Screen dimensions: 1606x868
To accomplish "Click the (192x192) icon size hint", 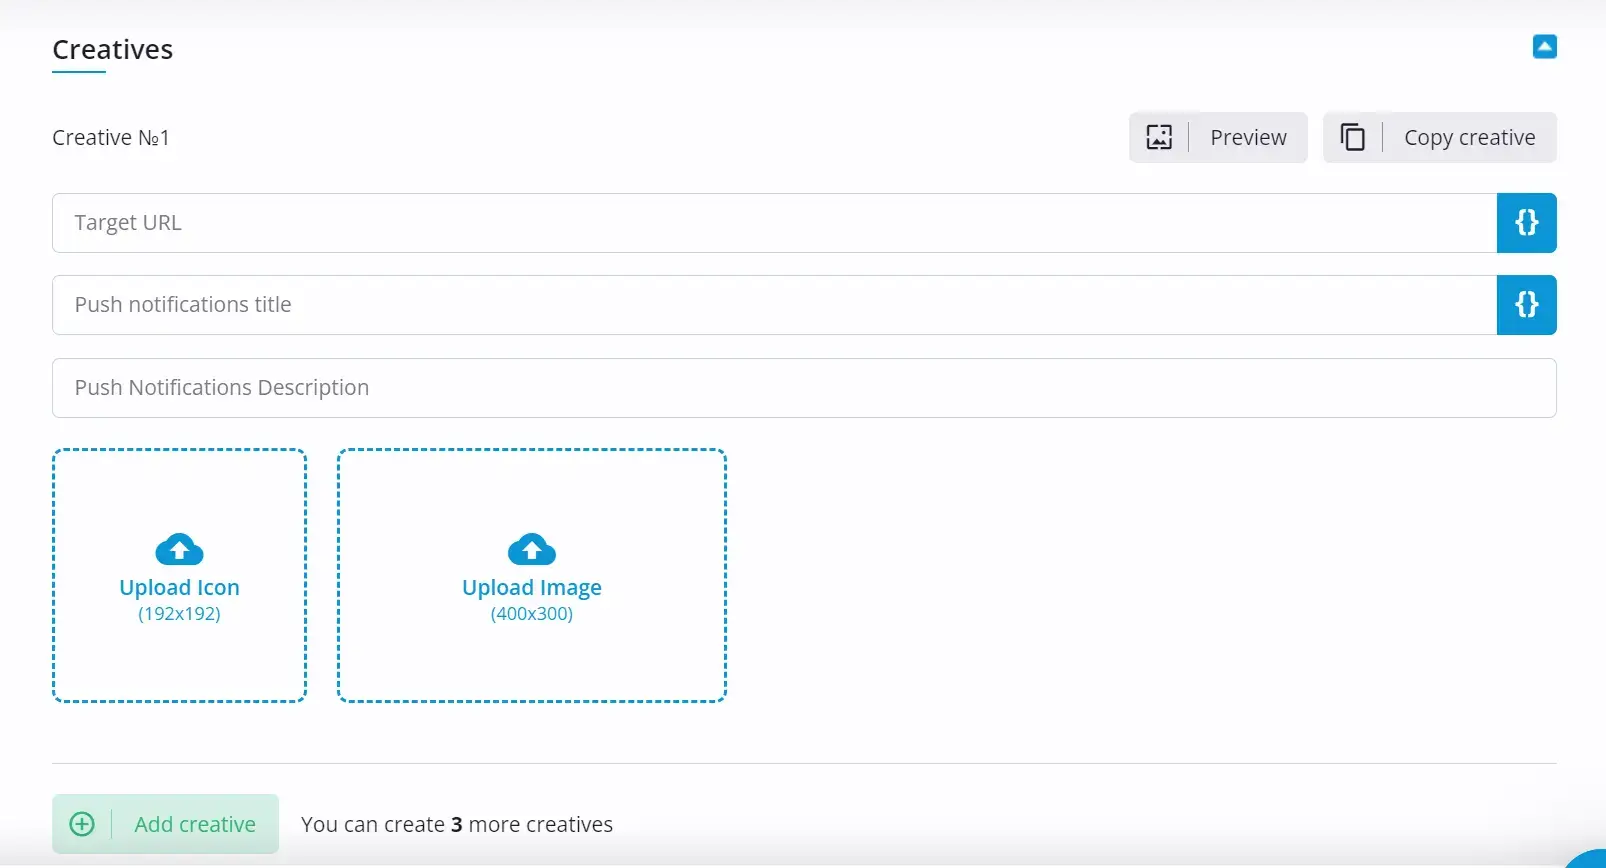I will pos(179,614).
